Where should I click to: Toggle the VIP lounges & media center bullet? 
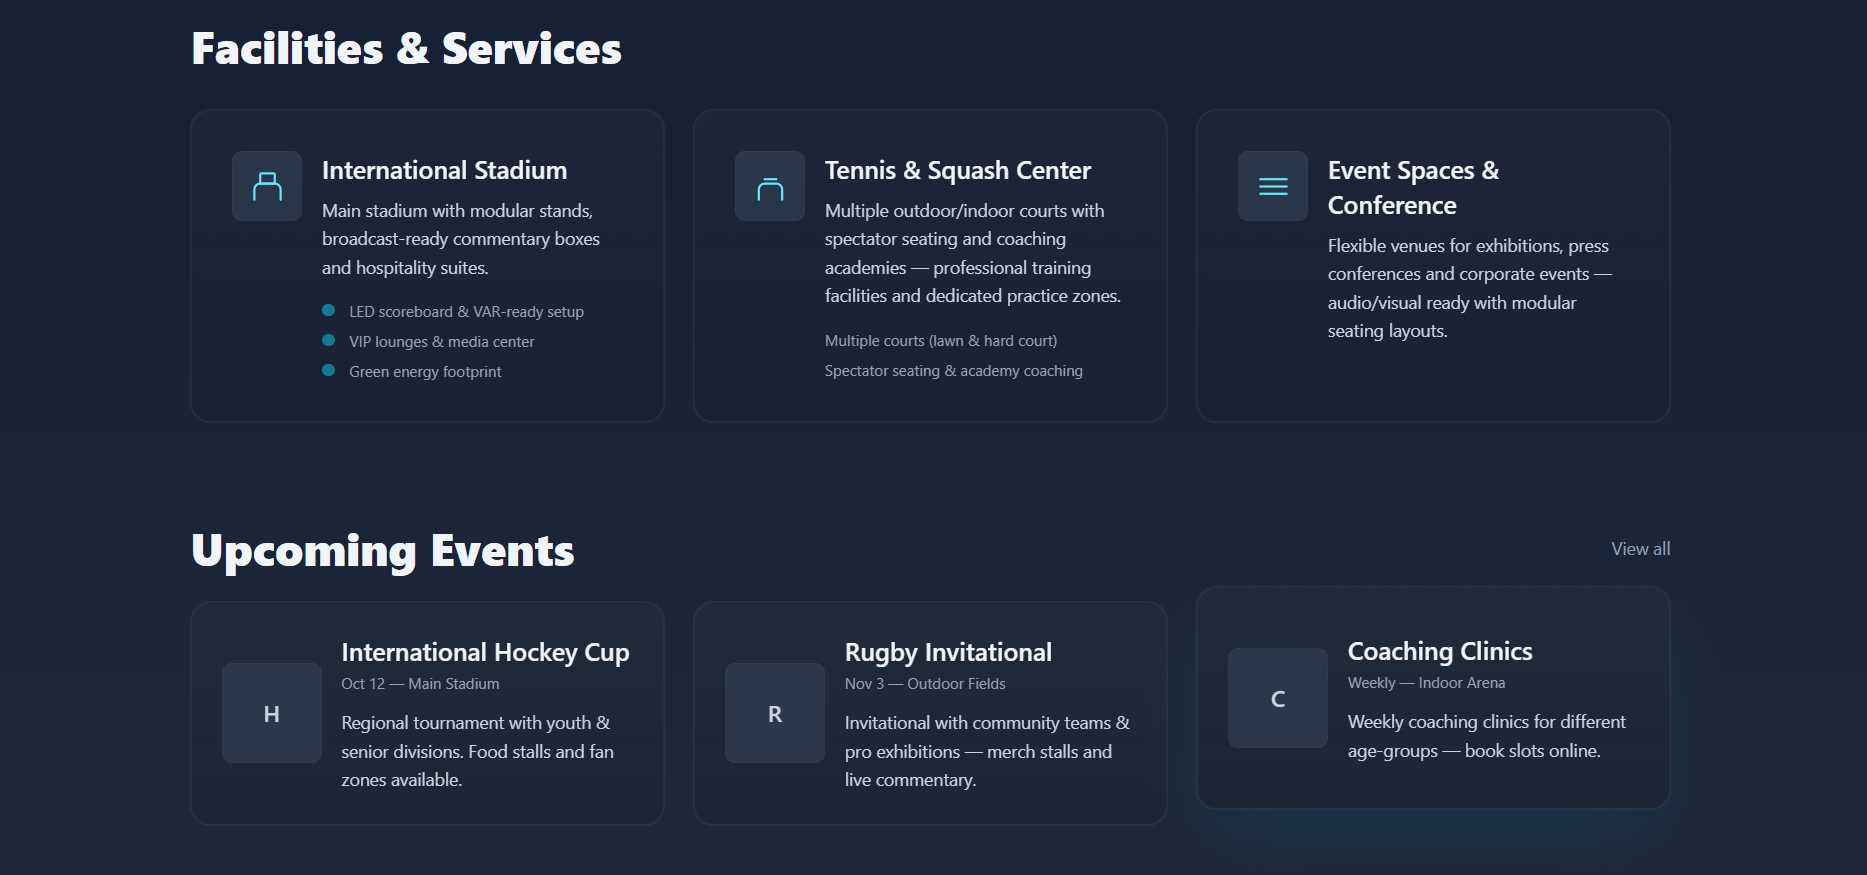329,340
